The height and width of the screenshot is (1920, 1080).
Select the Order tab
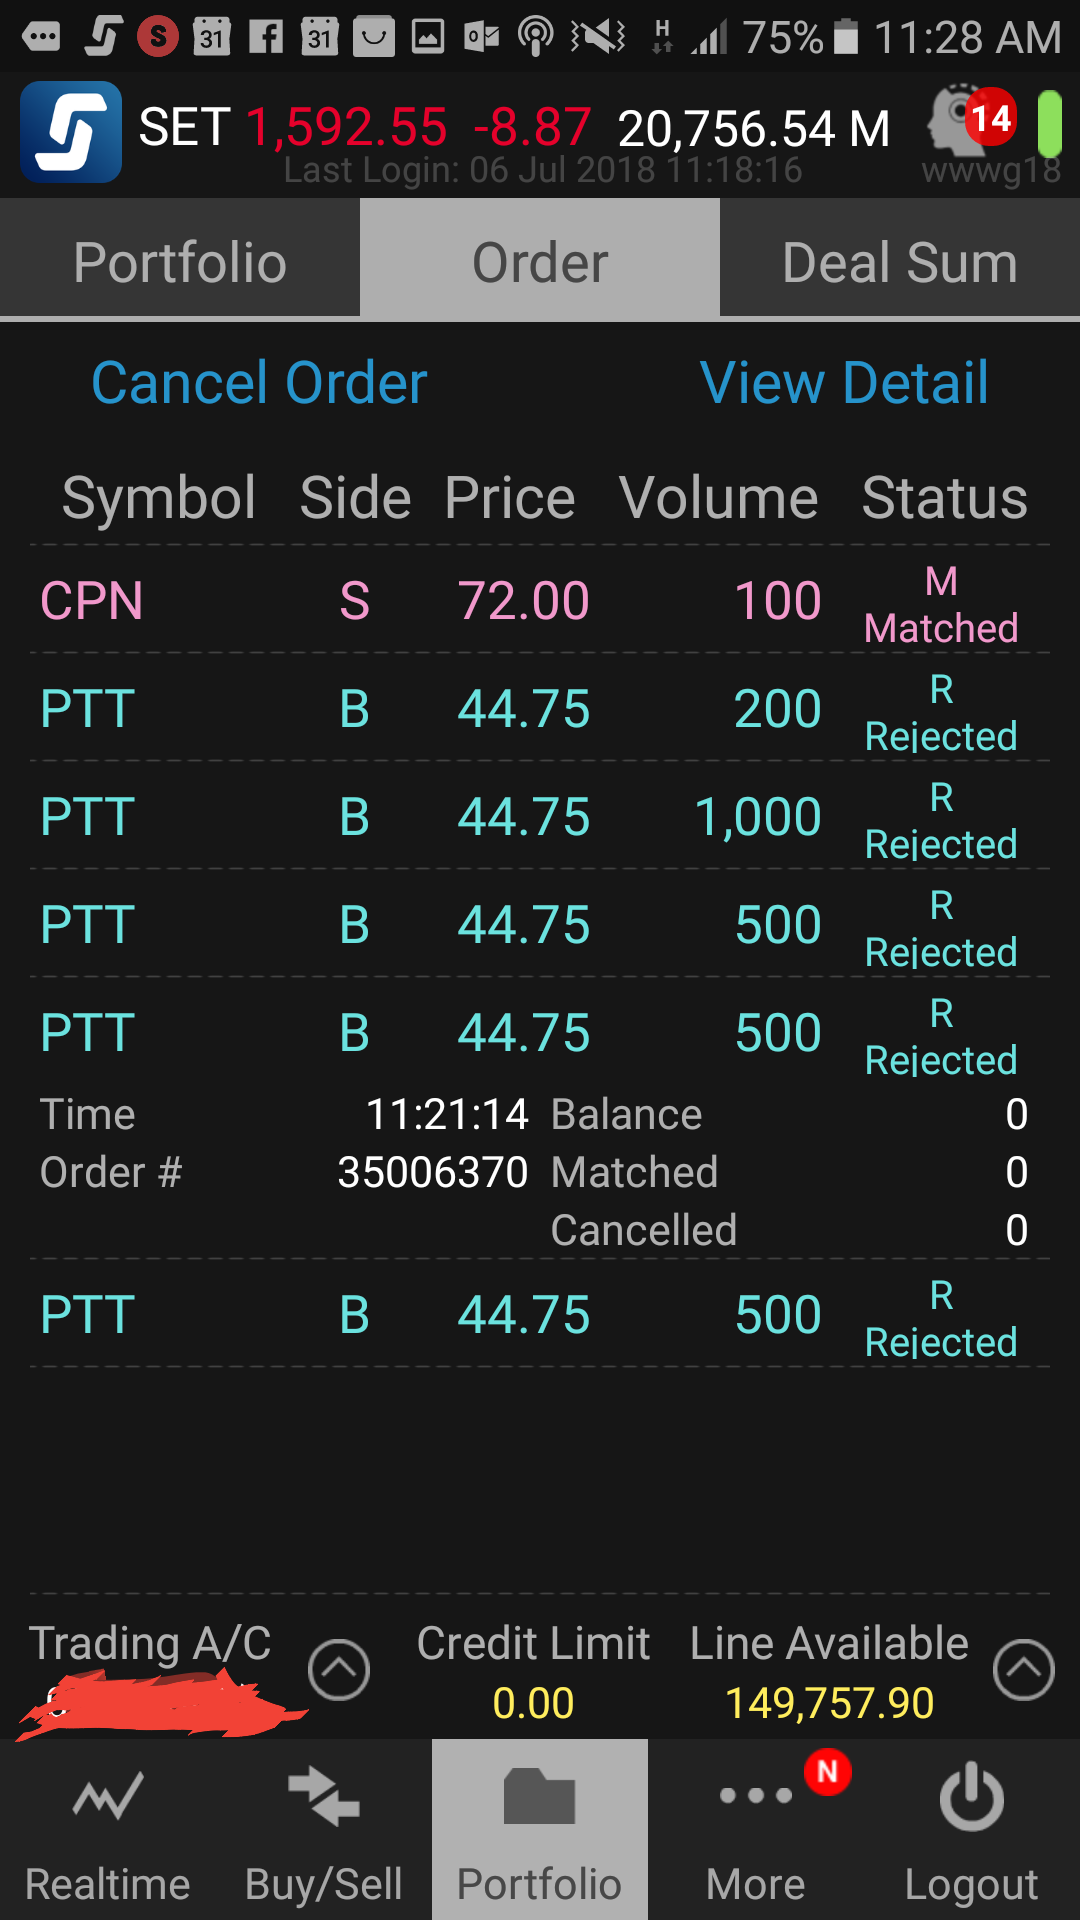click(540, 262)
